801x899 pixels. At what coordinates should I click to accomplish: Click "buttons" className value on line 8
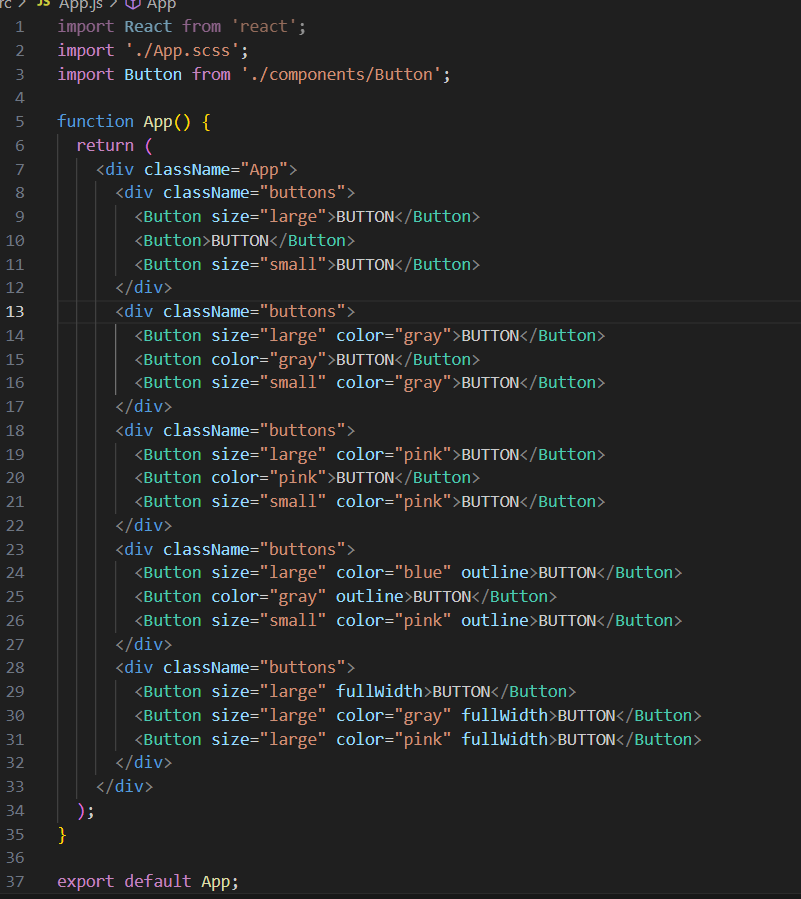point(303,193)
